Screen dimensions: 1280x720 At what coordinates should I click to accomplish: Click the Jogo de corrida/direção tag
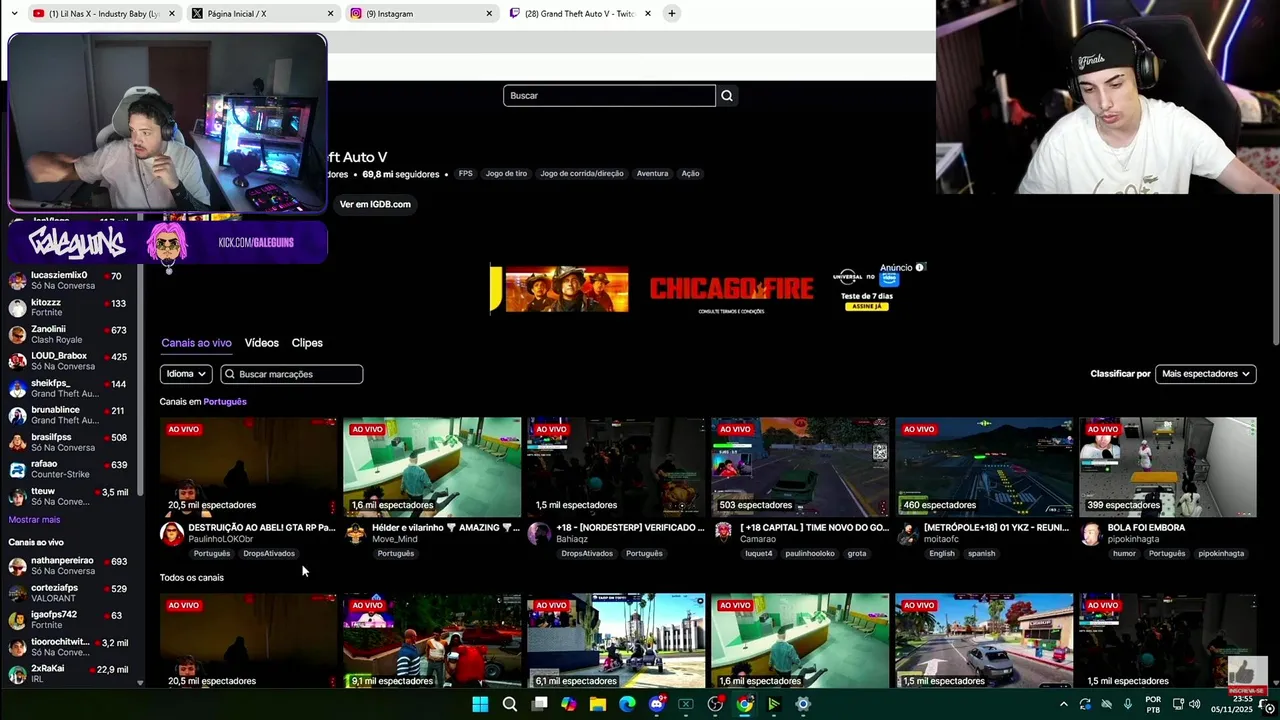tap(582, 174)
